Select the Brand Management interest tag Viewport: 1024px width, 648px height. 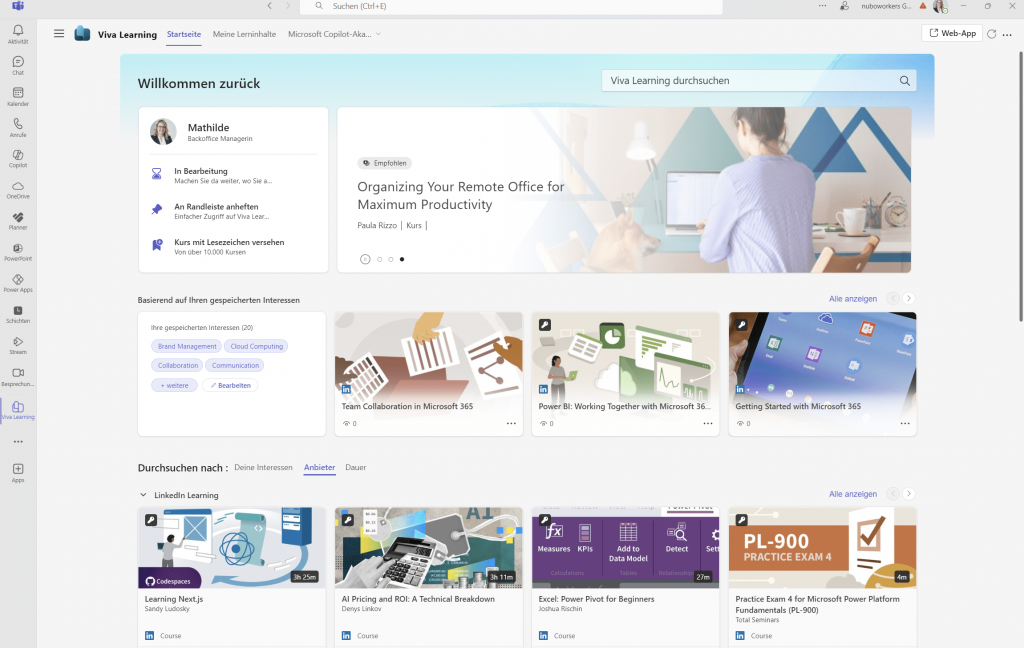coord(187,346)
